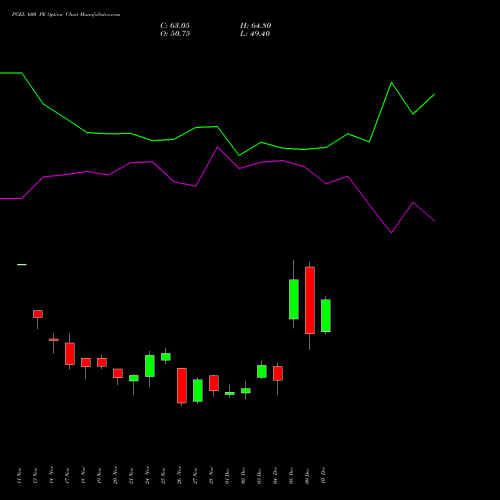The width and height of the screenshot is (500, 500).
Task: Click the open value O: 50.75
Action: click(175, 34)
